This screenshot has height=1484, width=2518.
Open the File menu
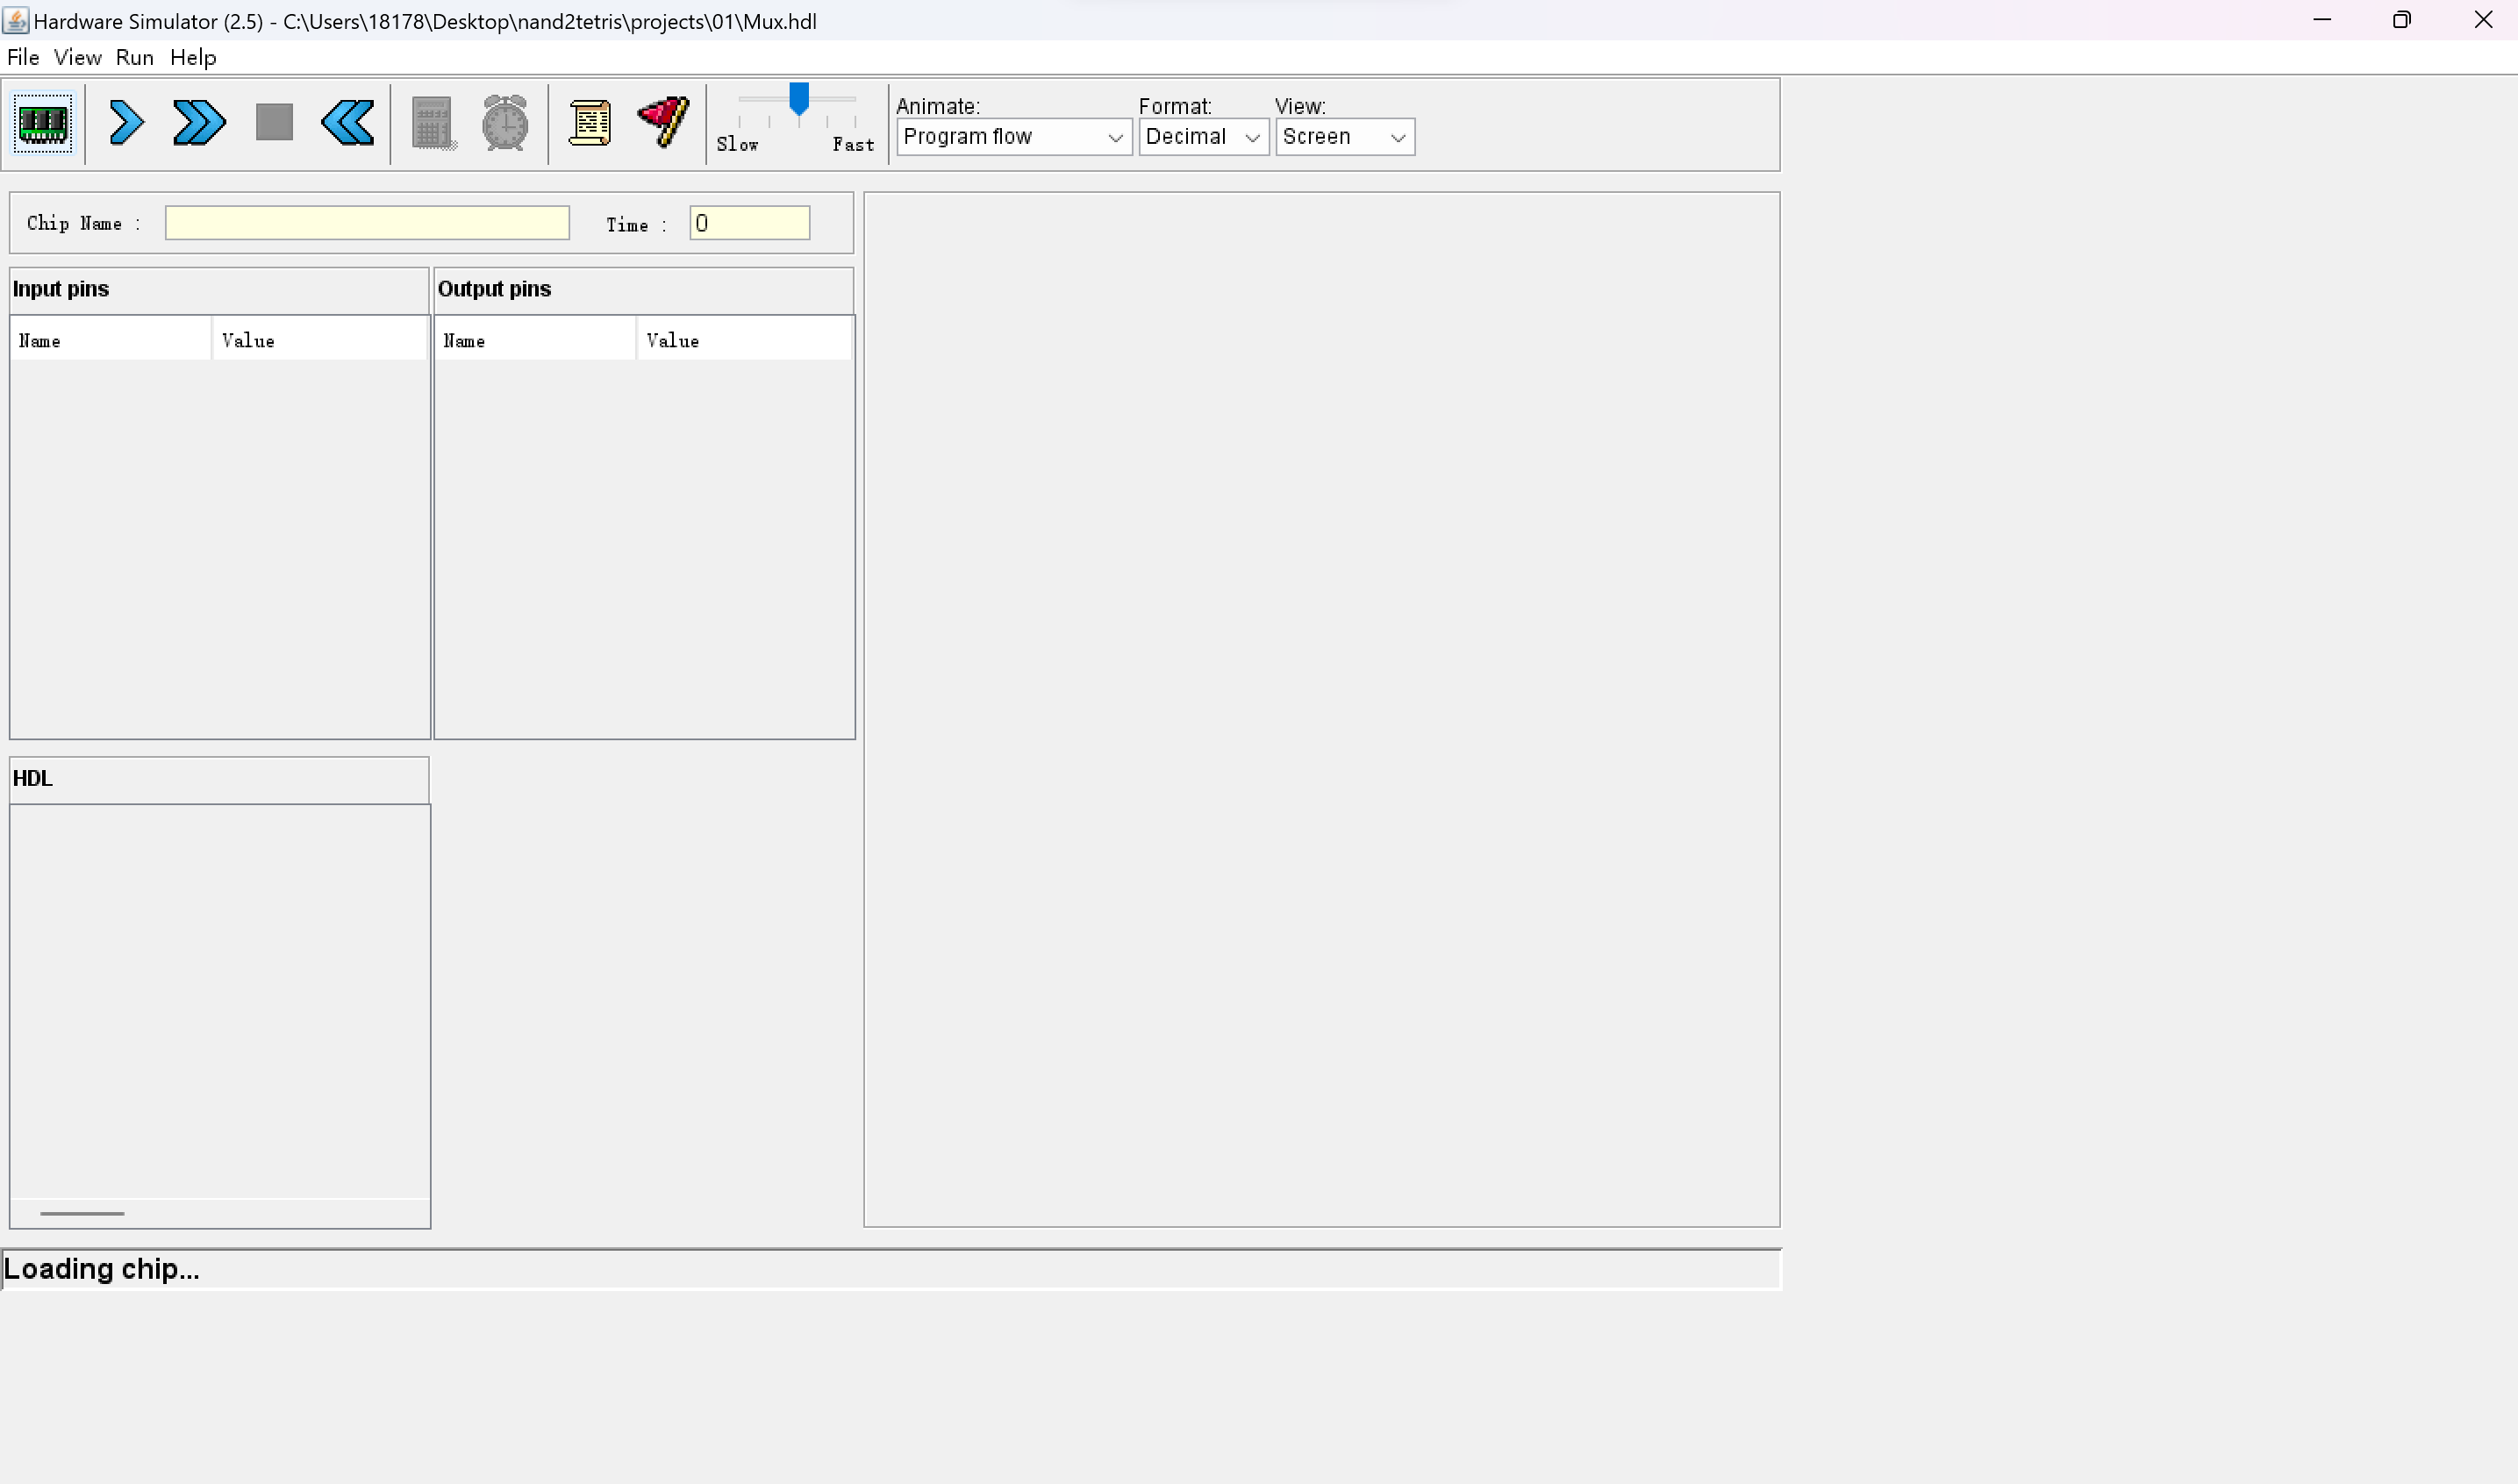click(23, 57)
